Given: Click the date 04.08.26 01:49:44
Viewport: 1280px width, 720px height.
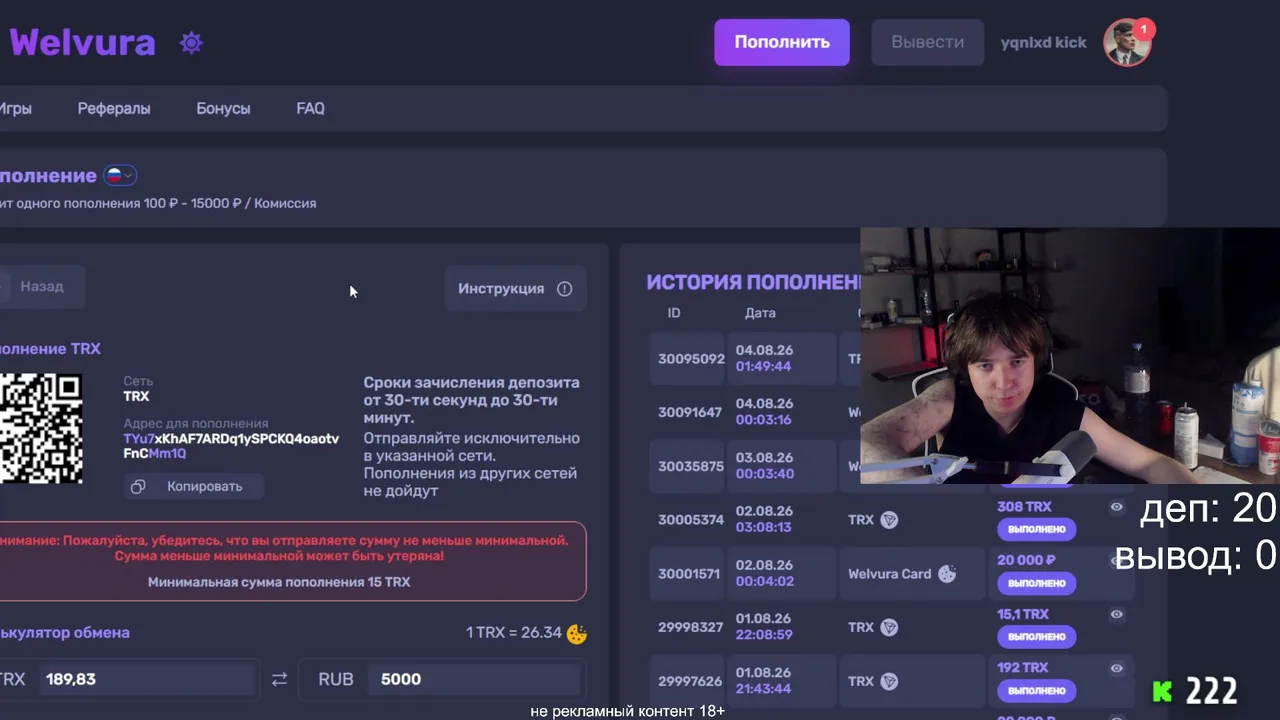Looking at the screenshot, I should [x=764, y=359].
